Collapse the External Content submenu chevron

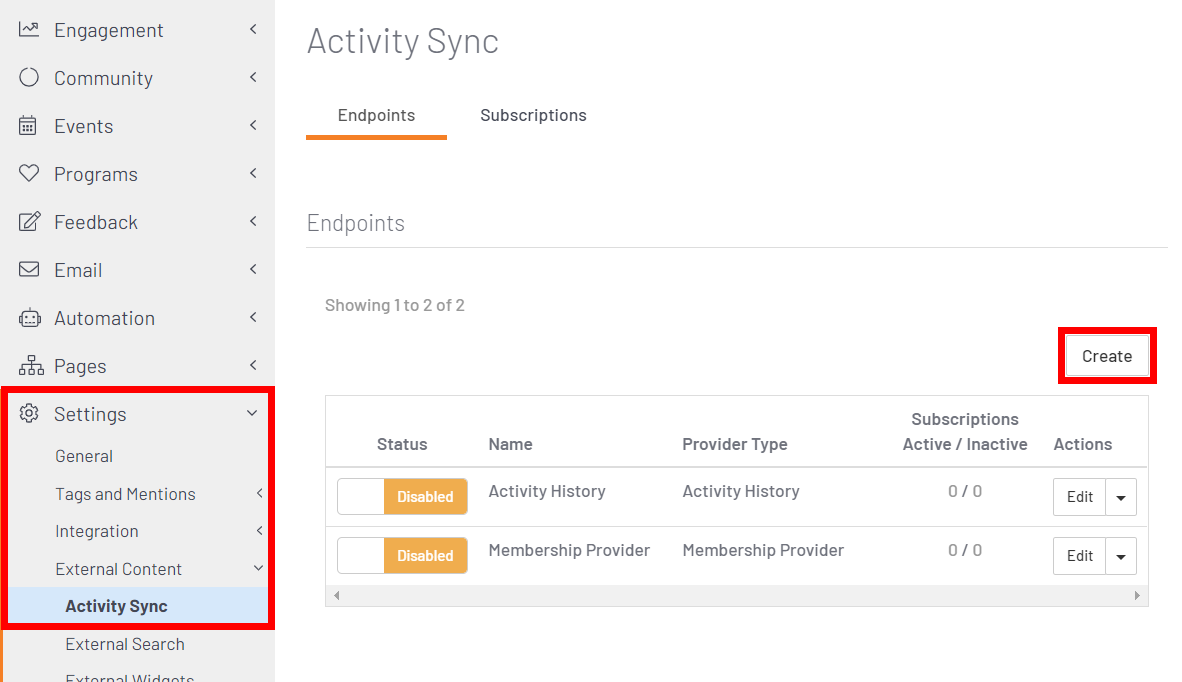pos(258,568)
